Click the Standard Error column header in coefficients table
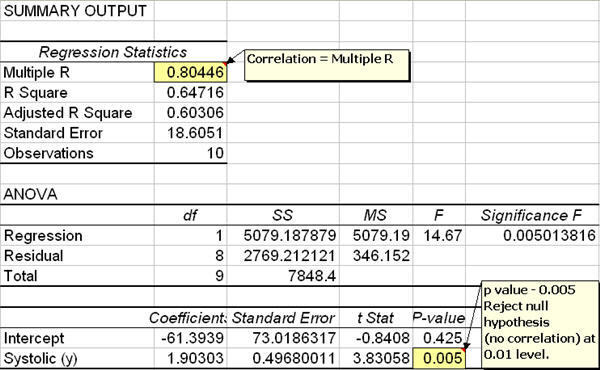Image resolution: width=600 pixels, height=370 pixels. pos(283,318)
